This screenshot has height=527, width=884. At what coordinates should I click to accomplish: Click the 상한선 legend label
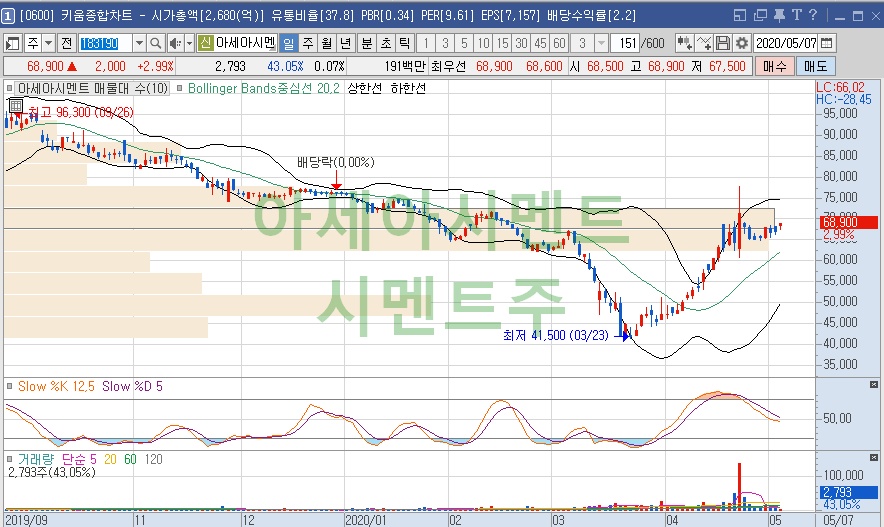pos(364,88)
